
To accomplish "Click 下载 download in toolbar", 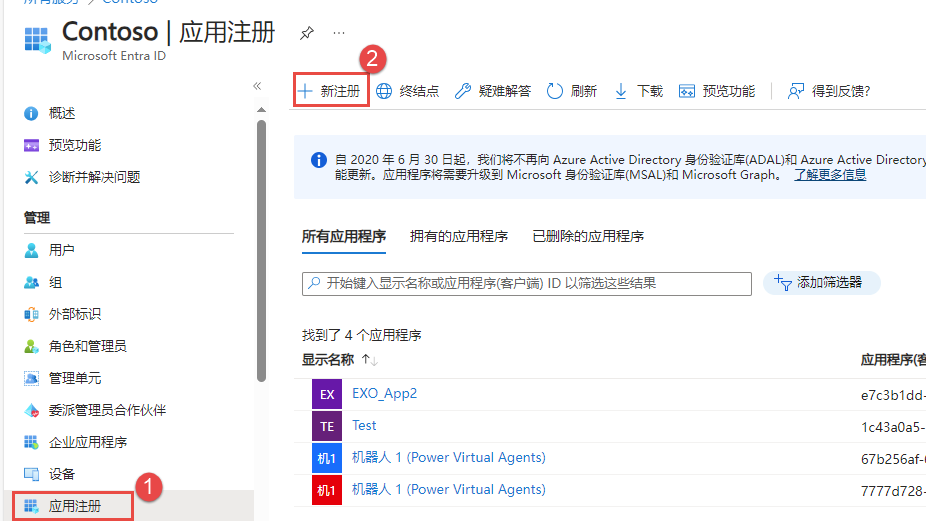I will 638,91.
